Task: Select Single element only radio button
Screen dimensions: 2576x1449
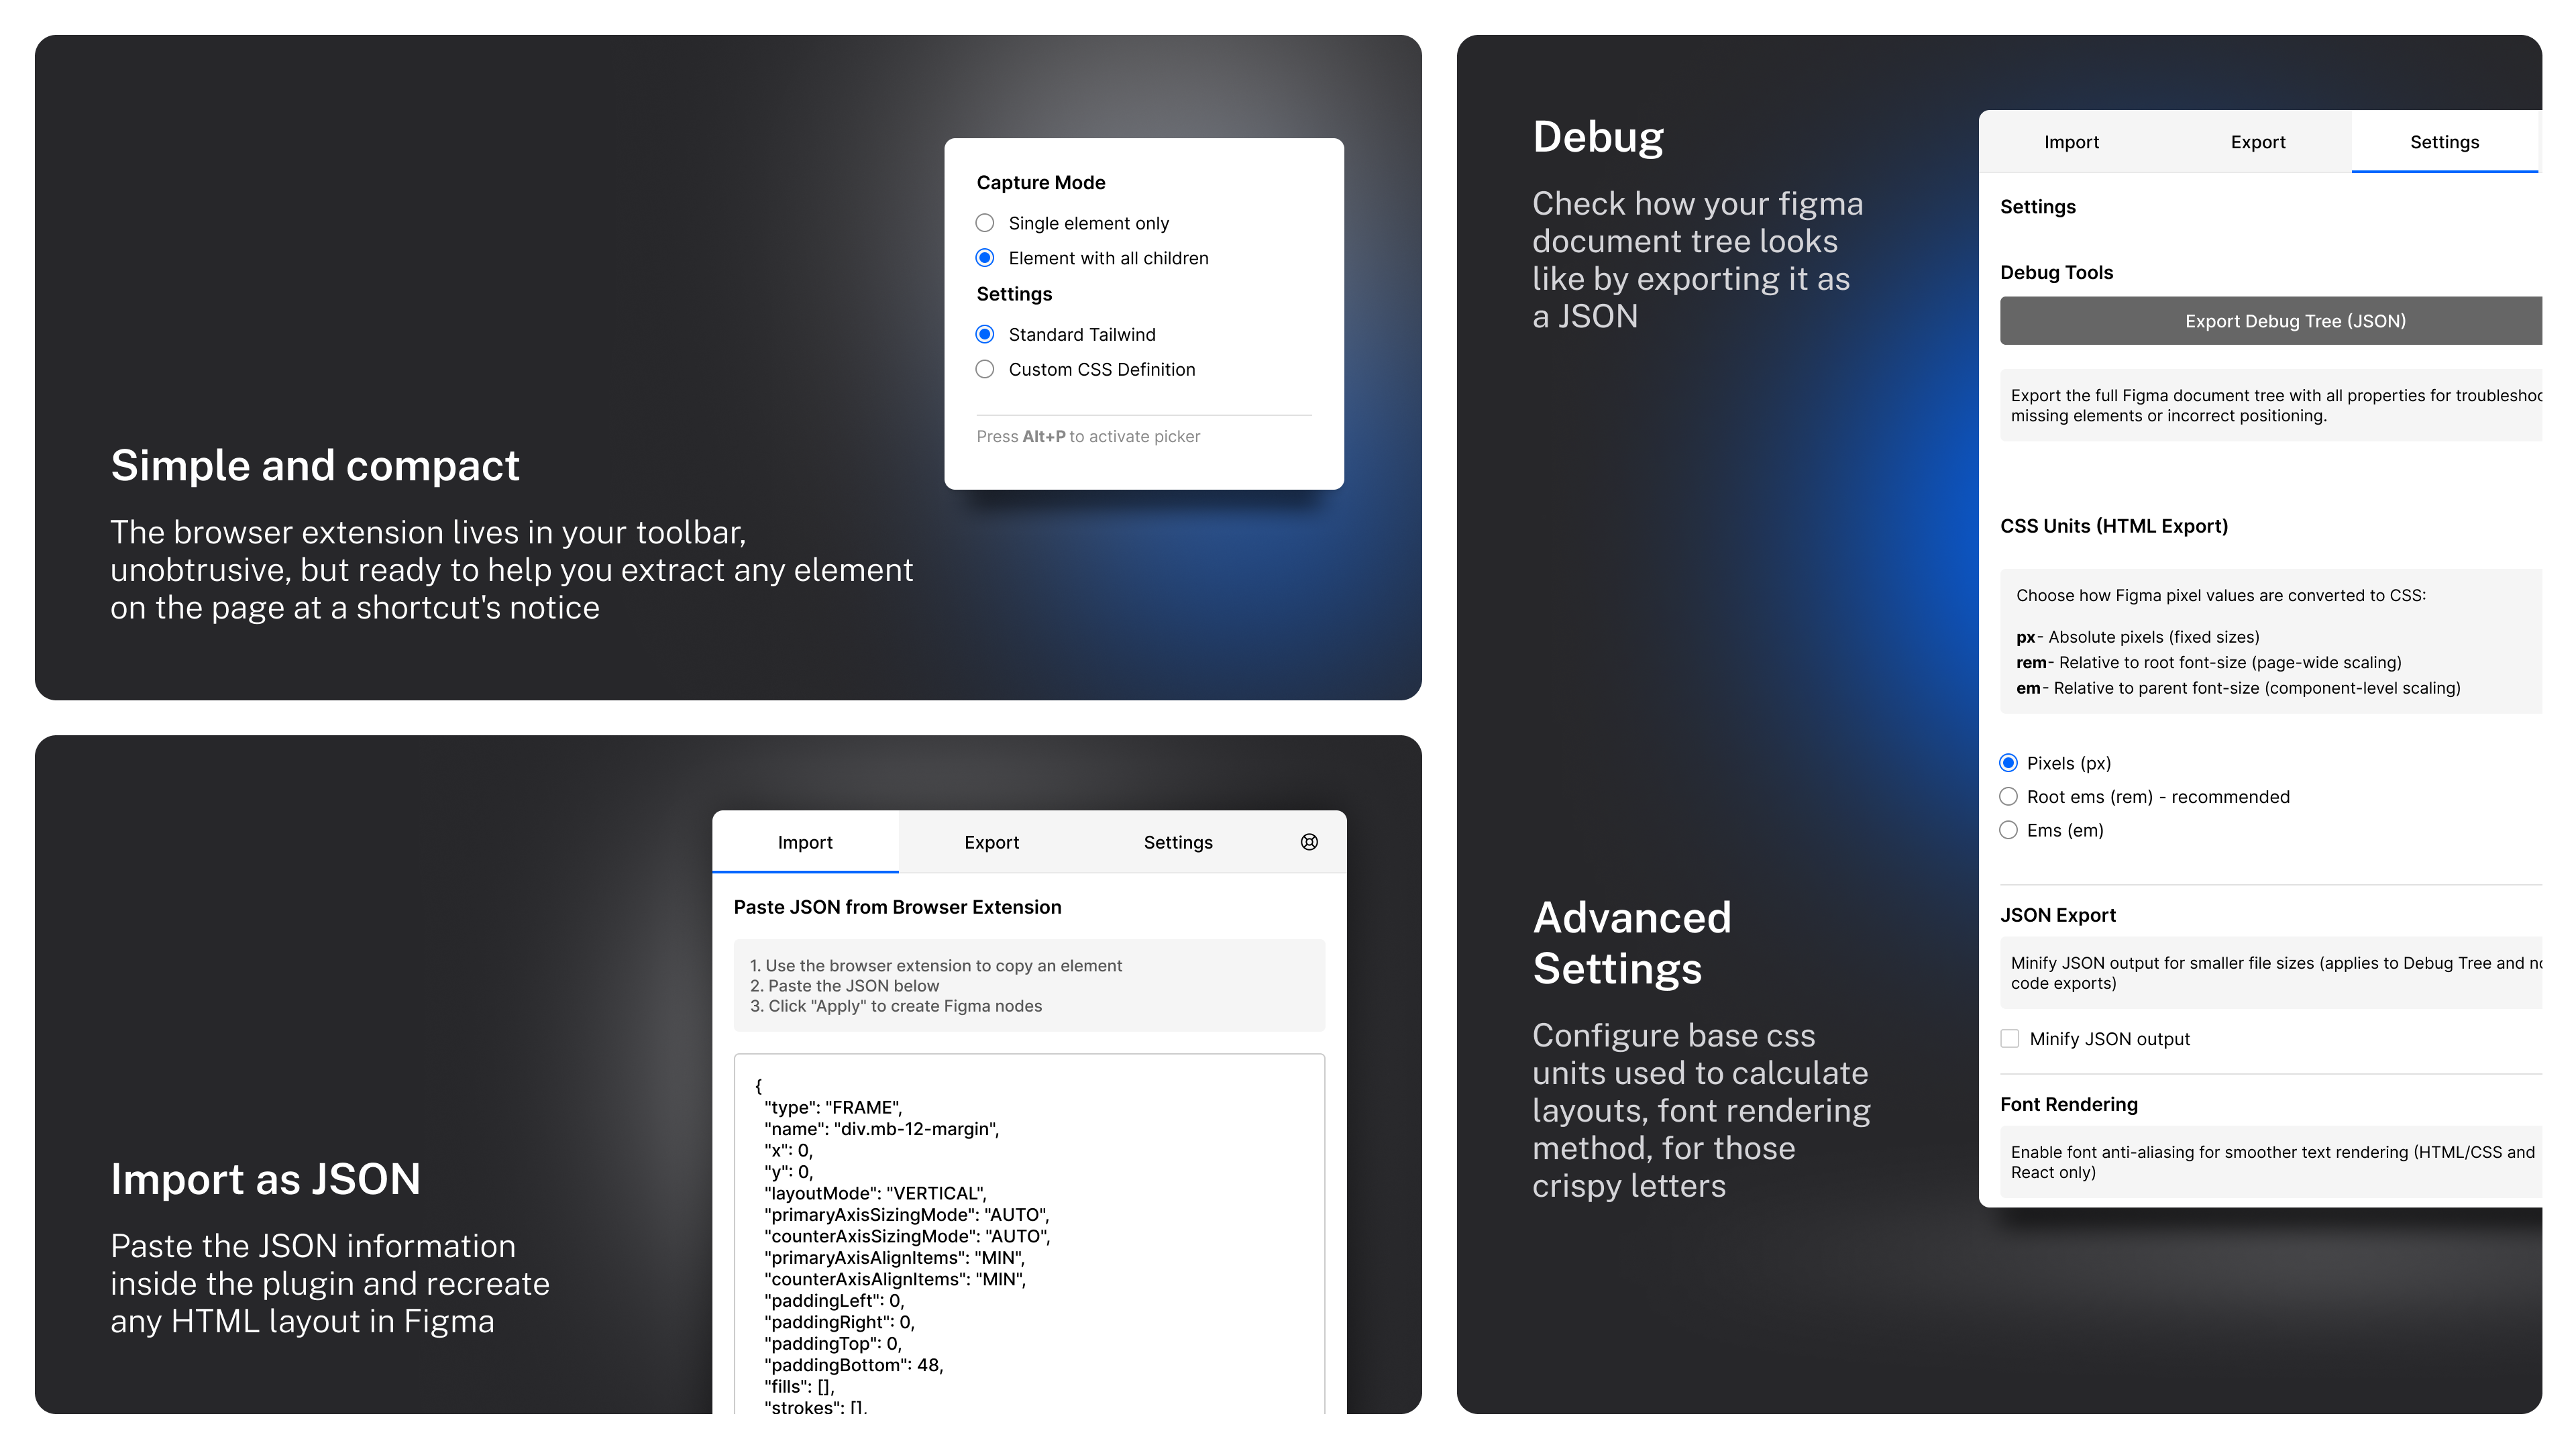Action: pos(985,223)
